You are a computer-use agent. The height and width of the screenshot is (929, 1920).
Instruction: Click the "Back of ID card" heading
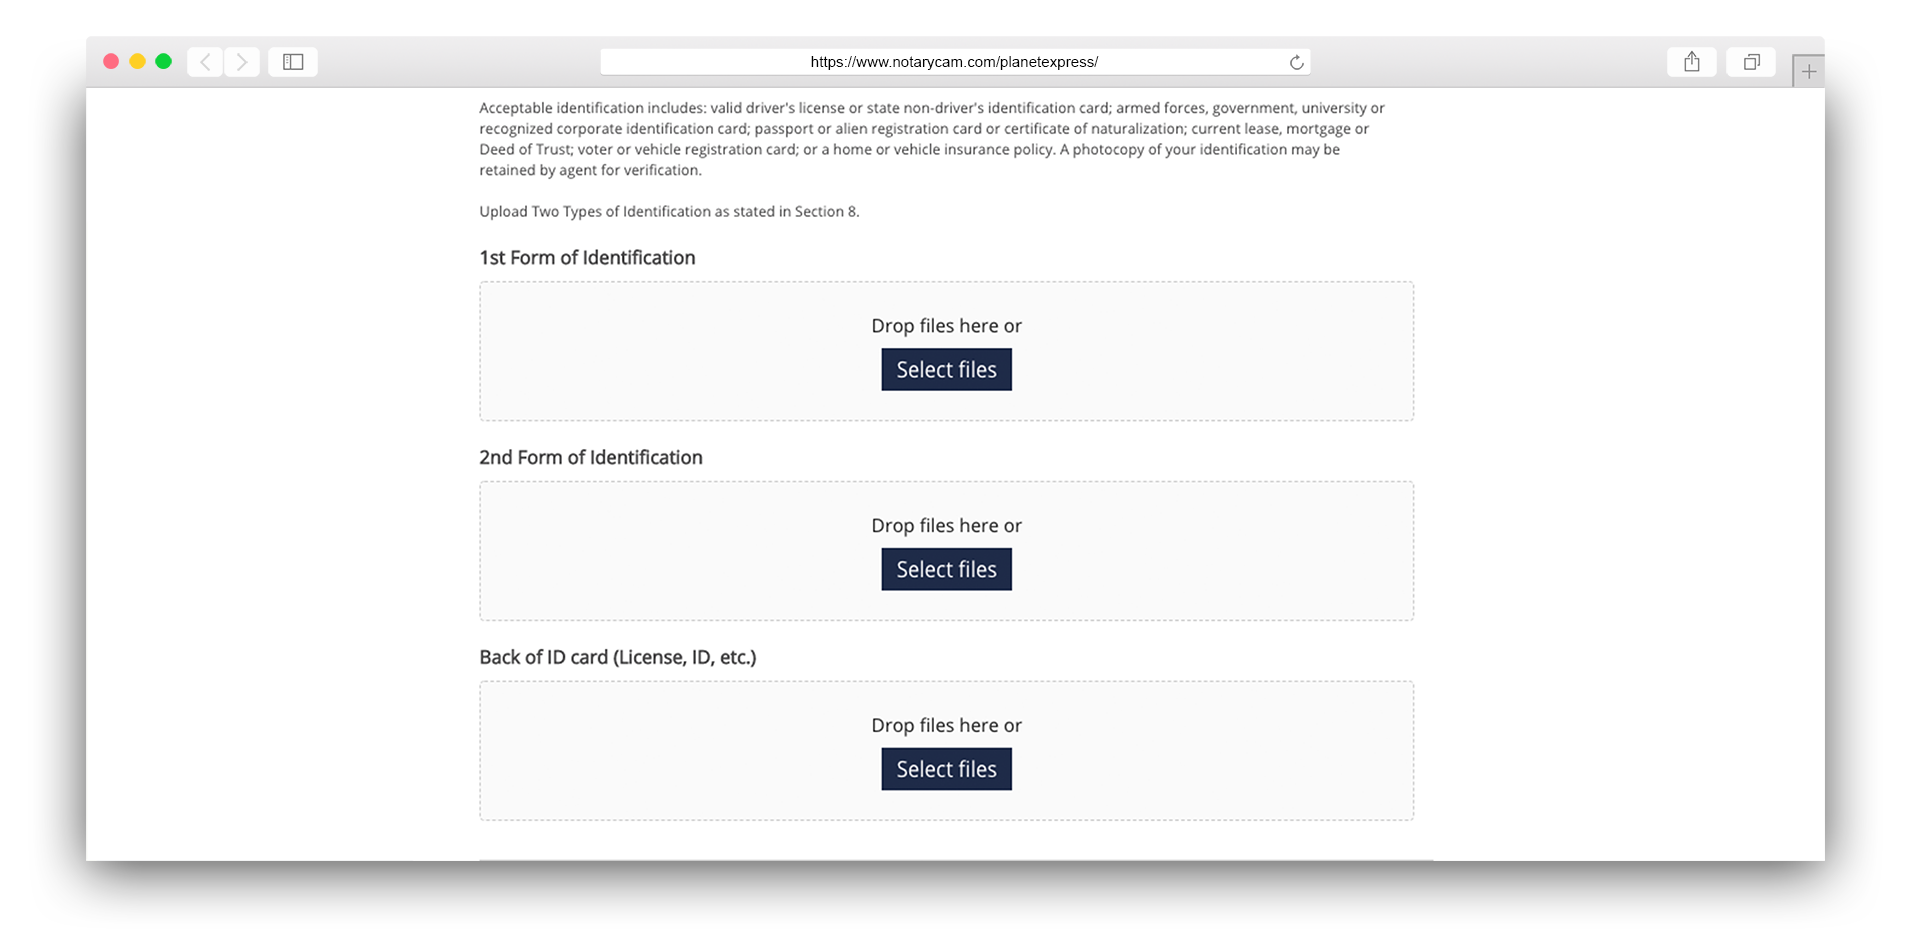pos(617,658)
